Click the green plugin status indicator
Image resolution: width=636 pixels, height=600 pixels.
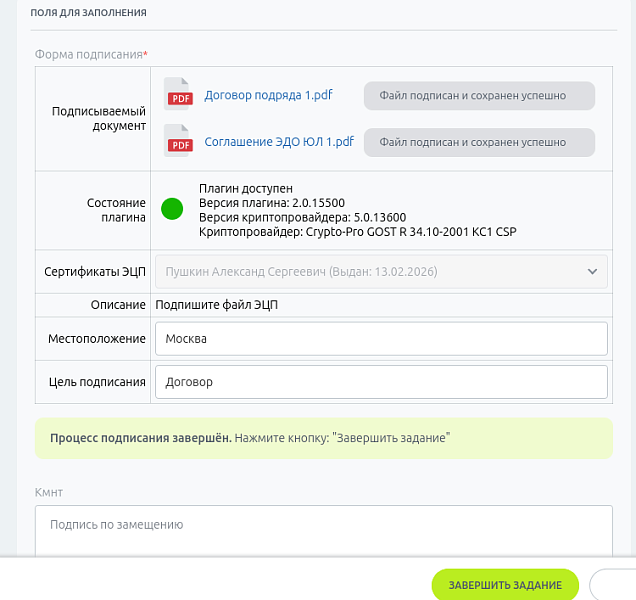pyautogui.click(x=172, y=209)
